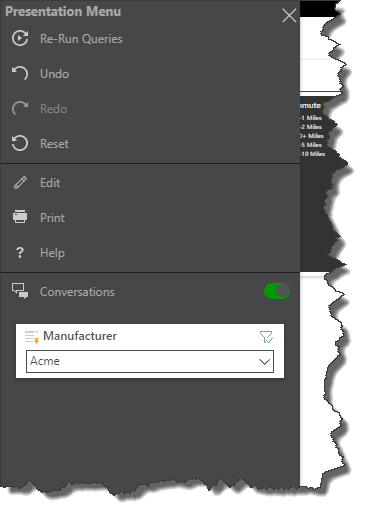Click the Manufacturer slicer title
Image resolution: width=369 pixels, height=520 pixels.
[80, 336]
